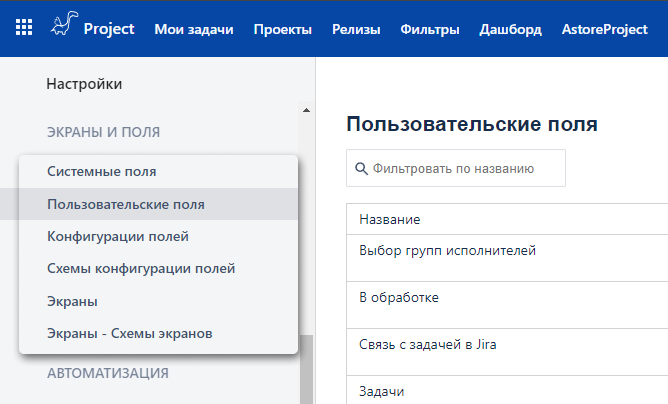Viewport: 668px width, 404px height.
Task: Open Дашборд in the header
Action: [510, 29]
